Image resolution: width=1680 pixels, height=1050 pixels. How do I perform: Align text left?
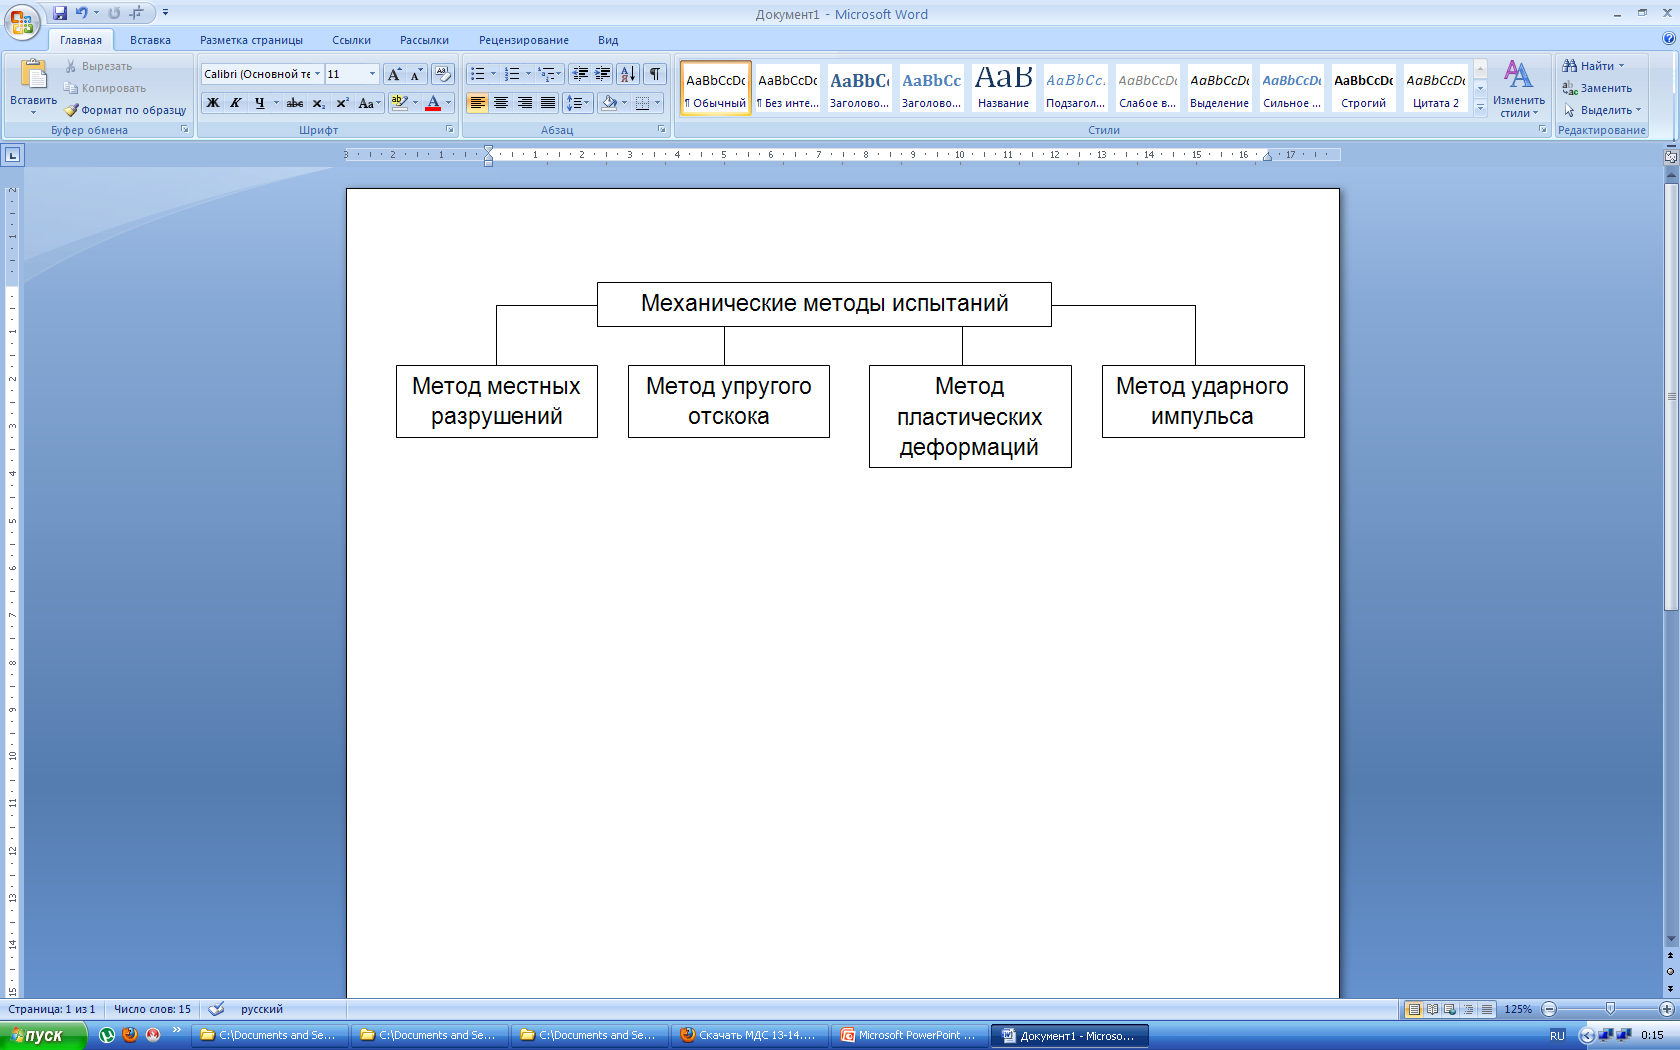tap(478, 103)
